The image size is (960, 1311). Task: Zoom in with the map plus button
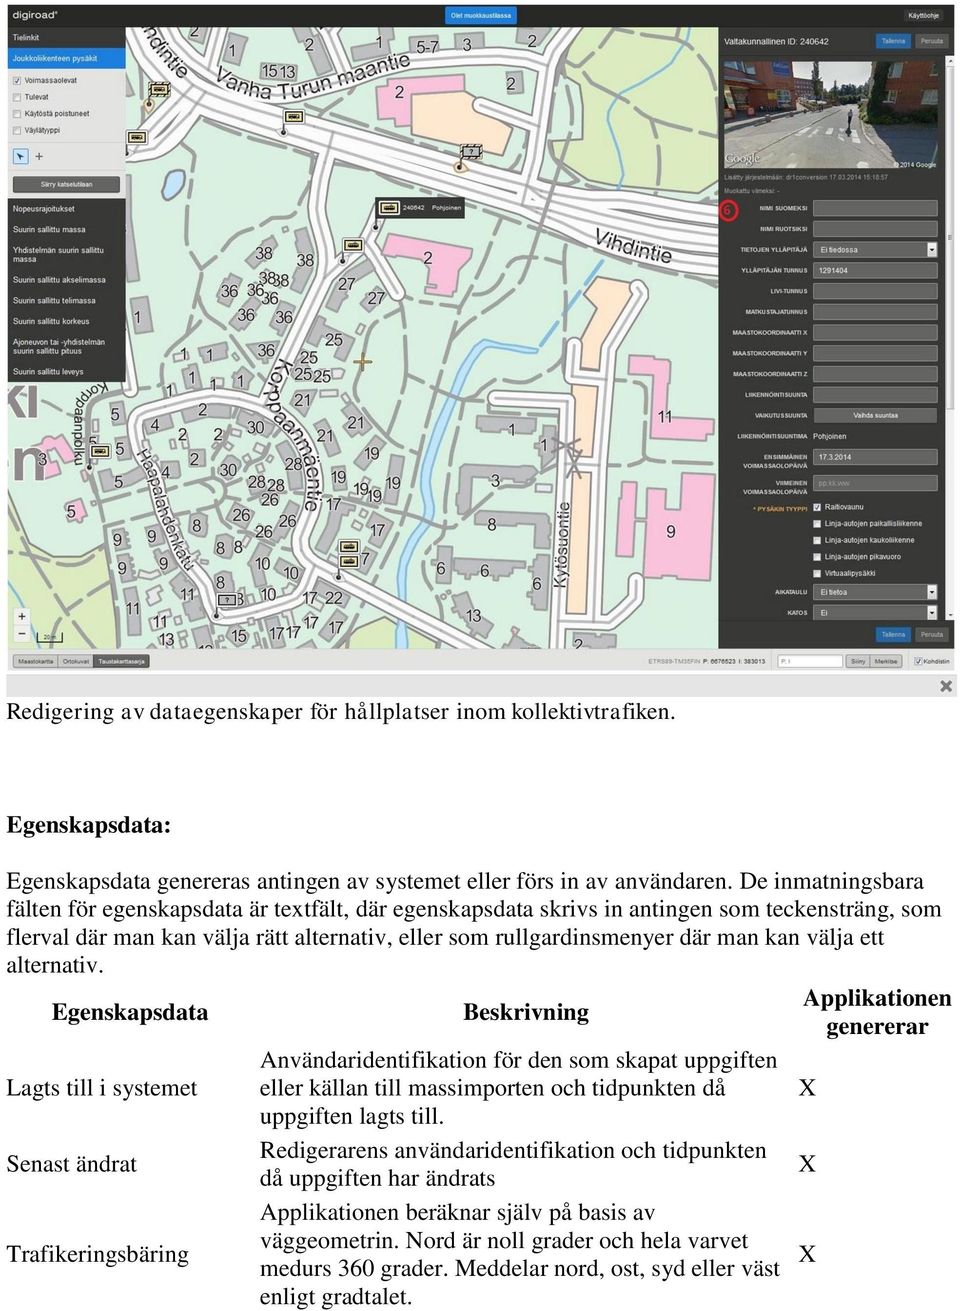22,617
